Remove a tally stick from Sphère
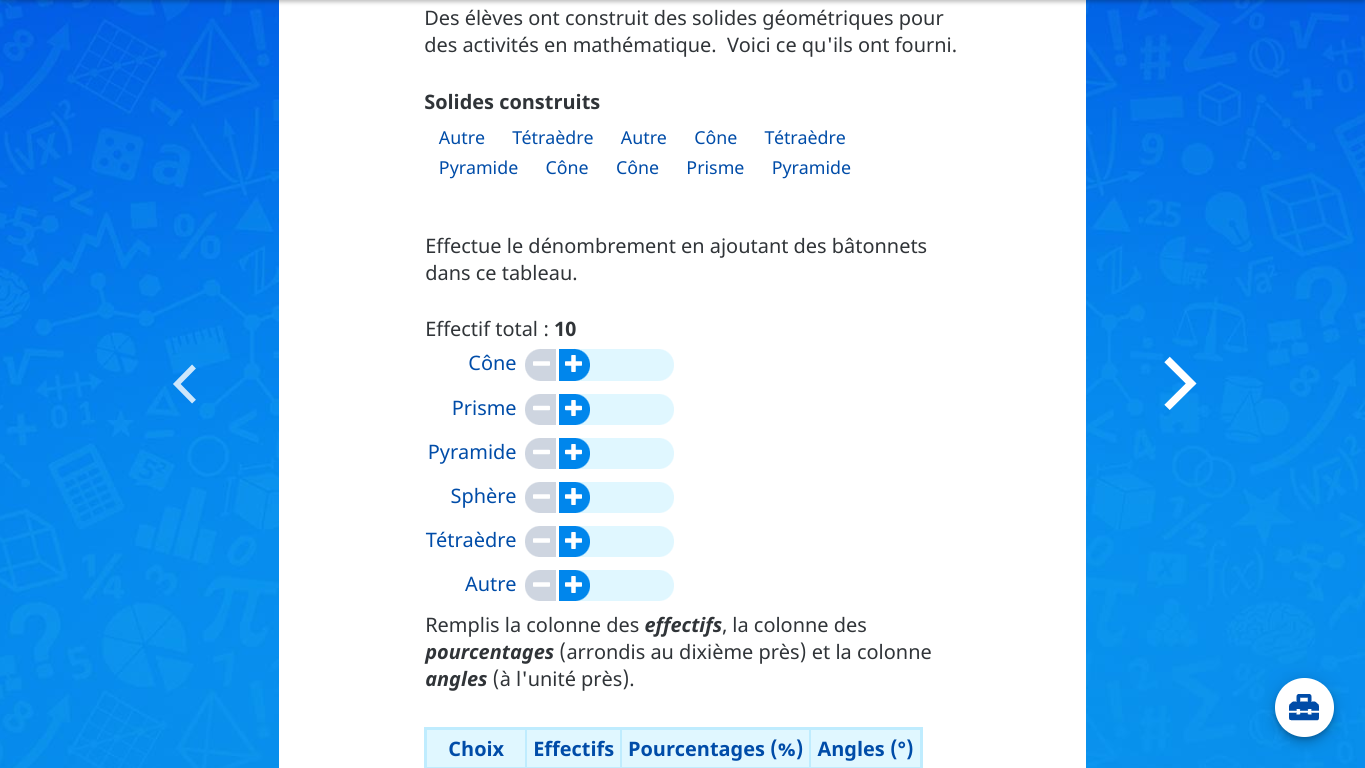The height and width of the screenshot is (768, 1365). click(x=541, y=497)
